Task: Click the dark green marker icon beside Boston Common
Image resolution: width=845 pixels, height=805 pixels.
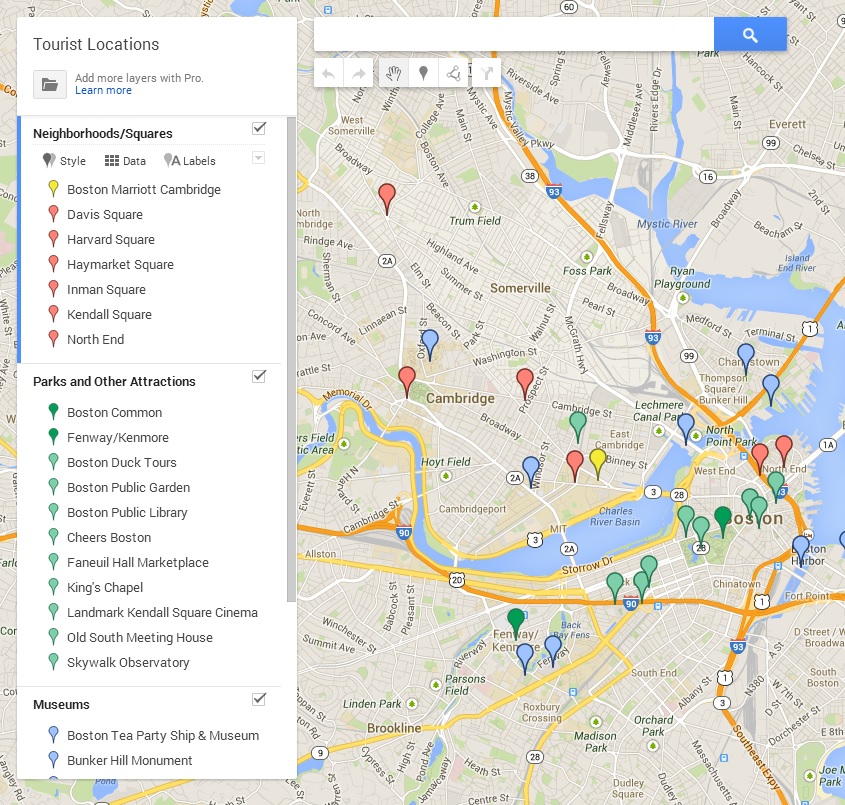Action: [53, 412]
